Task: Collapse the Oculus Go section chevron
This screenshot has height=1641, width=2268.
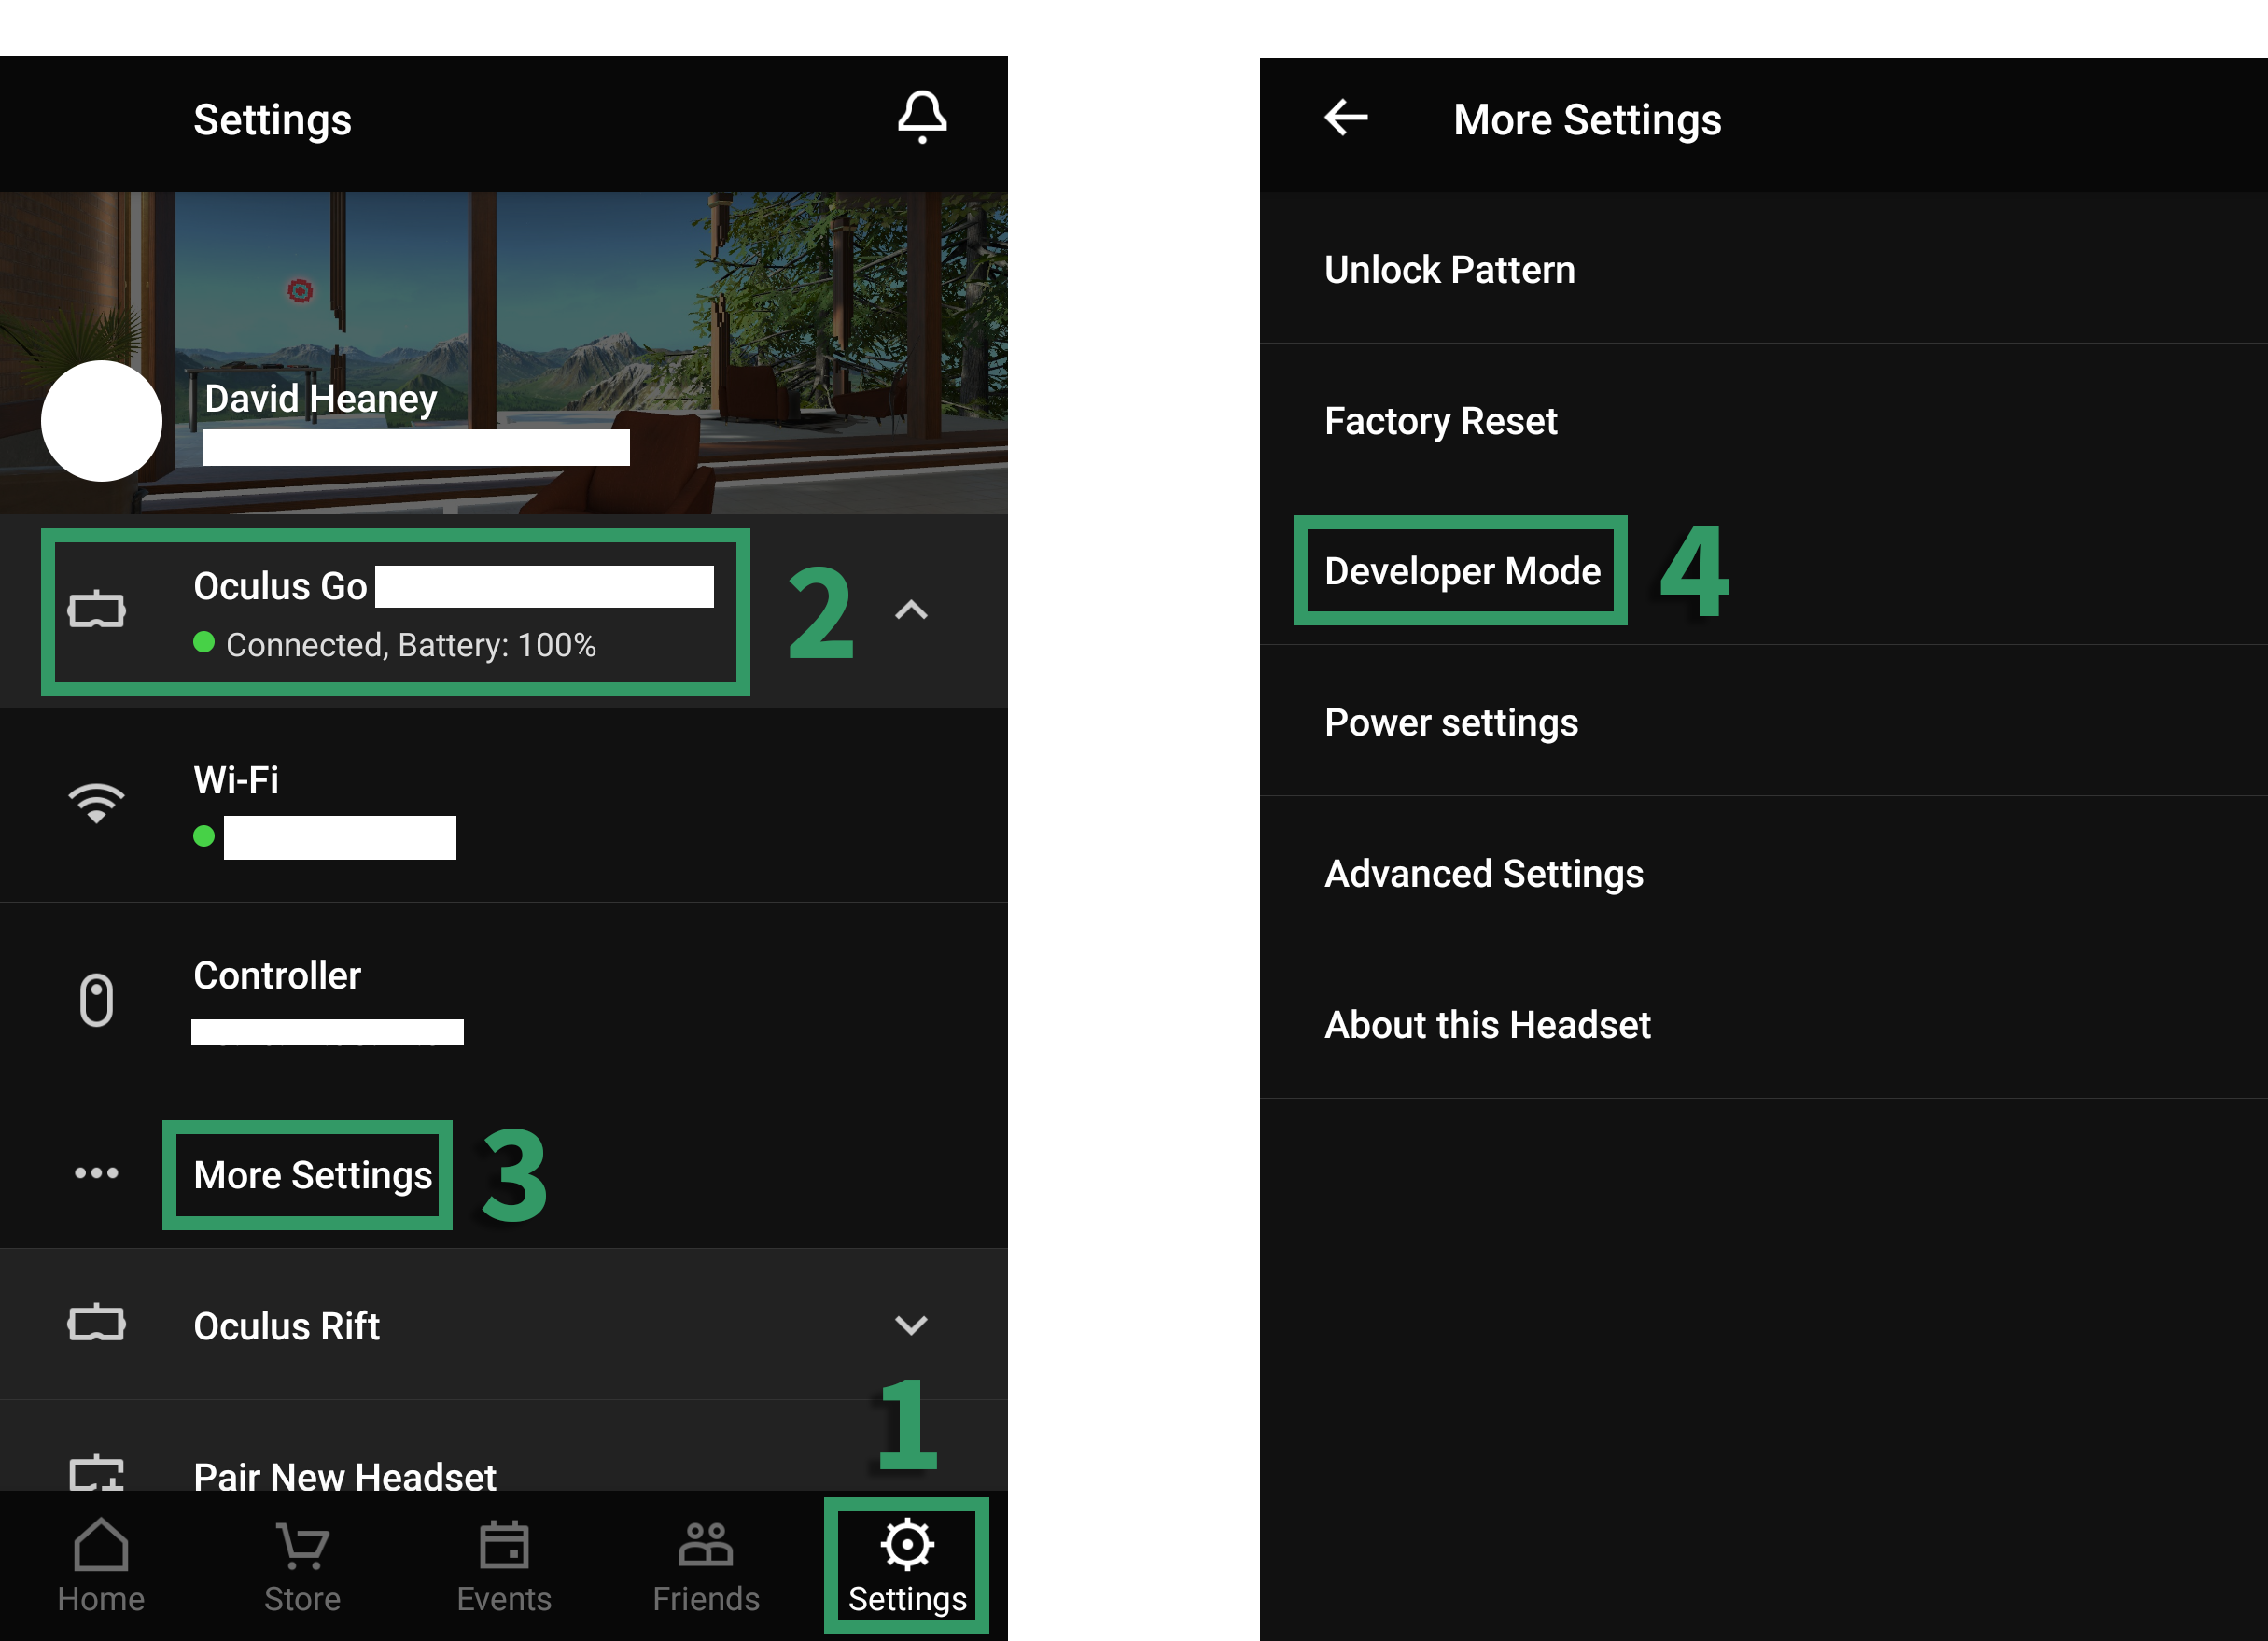Action: tap(911, 610)
